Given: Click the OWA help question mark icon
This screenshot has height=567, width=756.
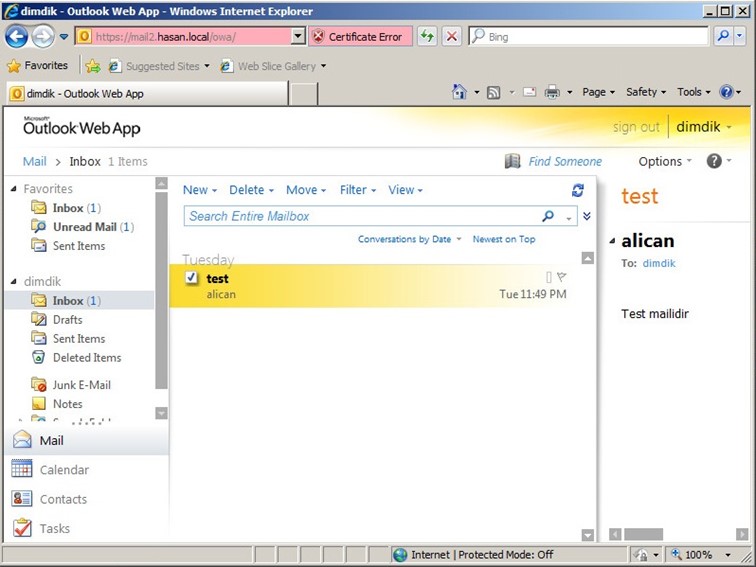Looking at the screenshot, I should tap(714, 161).
